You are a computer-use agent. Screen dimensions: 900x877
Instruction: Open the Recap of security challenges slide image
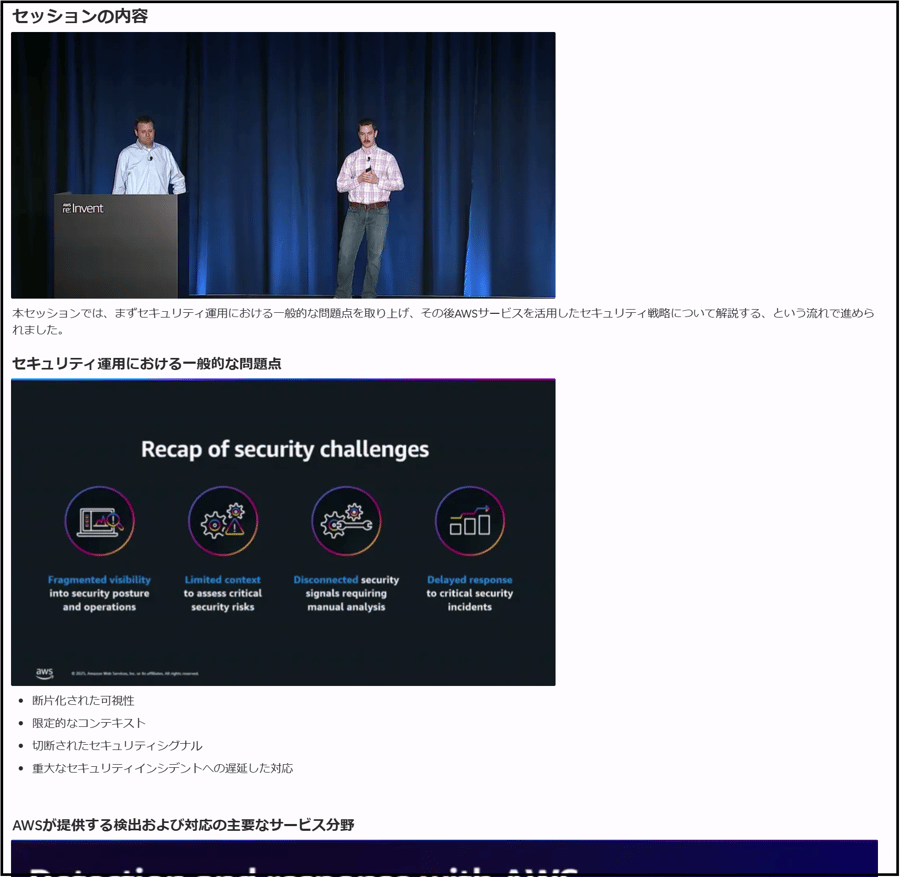[x=283, y=531]
